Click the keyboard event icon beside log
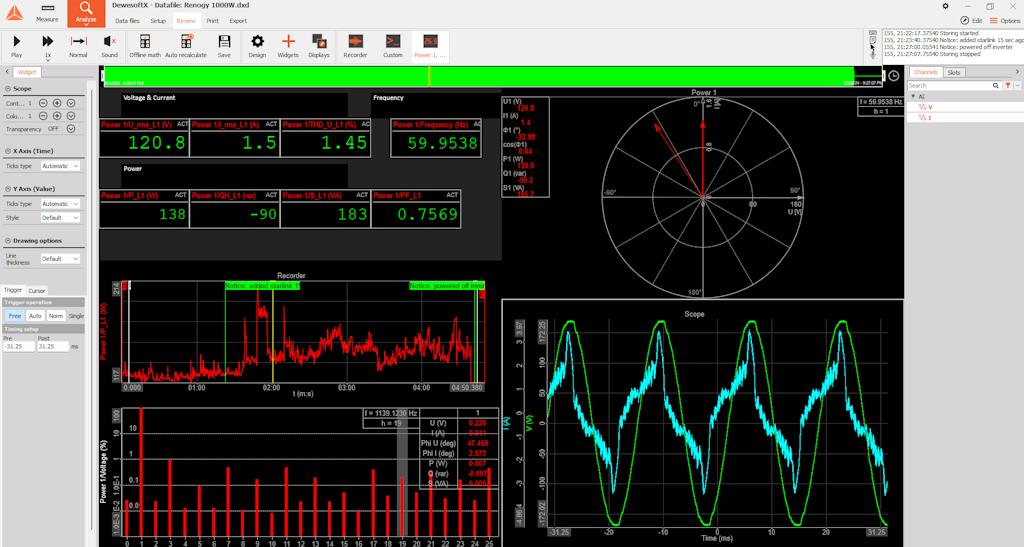This screenshot has height=547, width=1024. 873,33
